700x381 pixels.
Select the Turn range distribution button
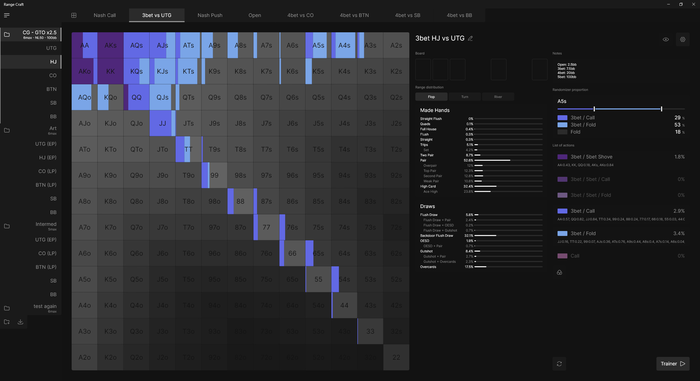465,96
